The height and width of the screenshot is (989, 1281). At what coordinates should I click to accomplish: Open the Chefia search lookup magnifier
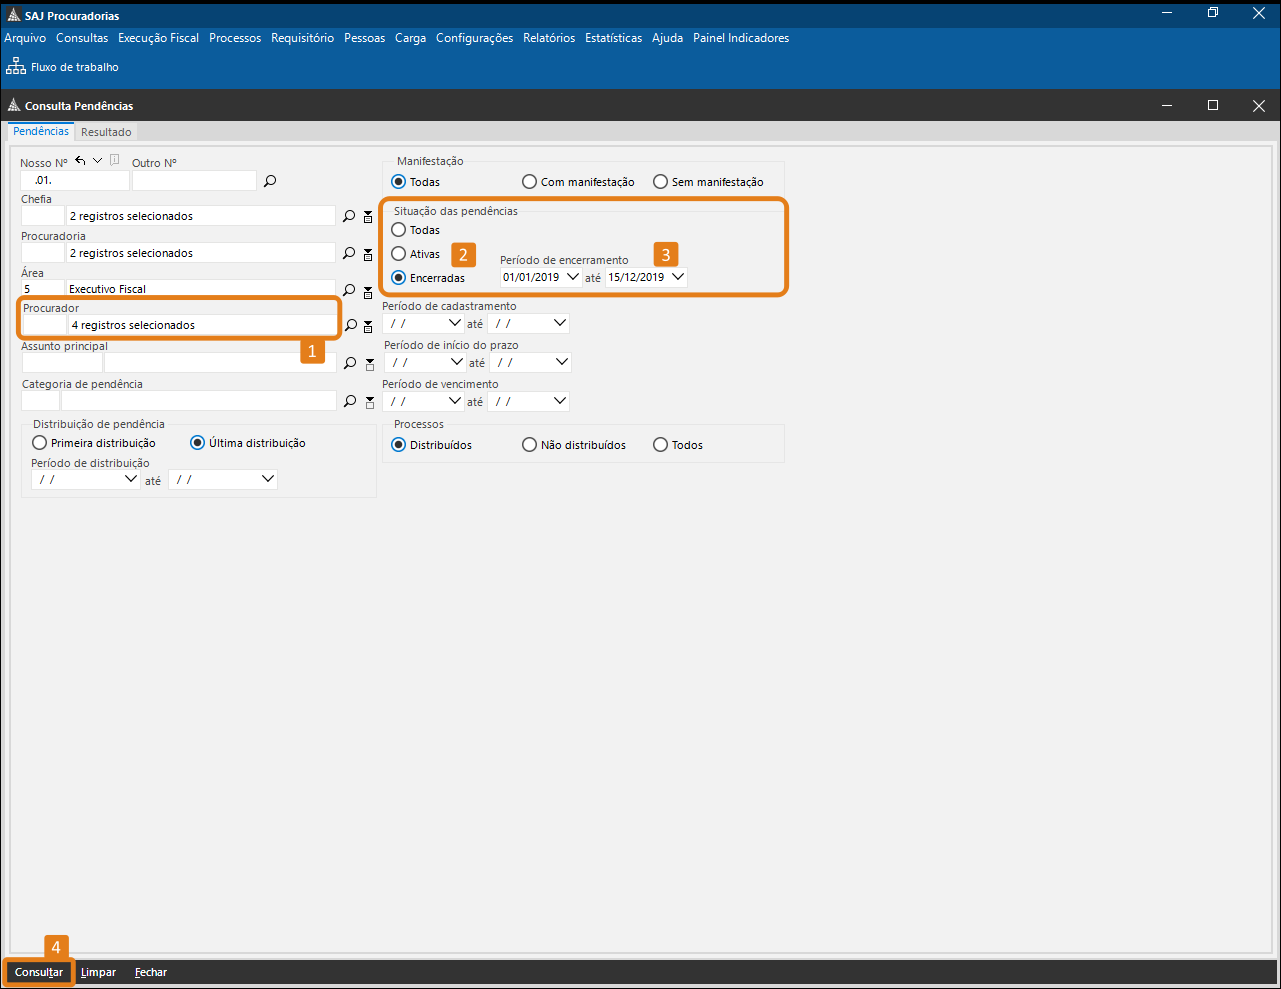(x=349, y=216)
